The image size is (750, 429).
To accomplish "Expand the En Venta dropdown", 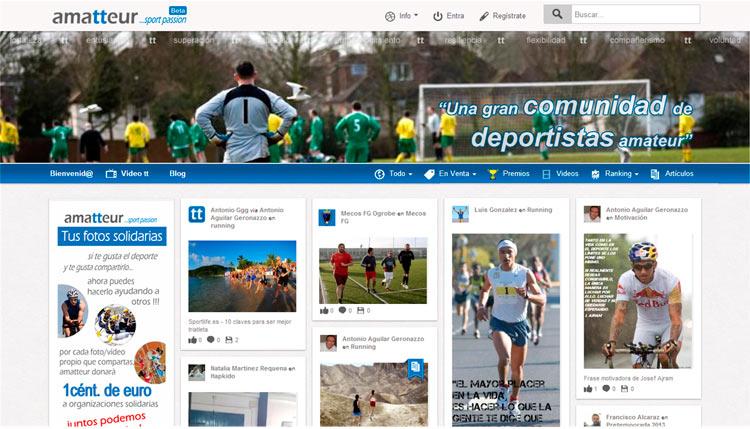I will [457, 174].
